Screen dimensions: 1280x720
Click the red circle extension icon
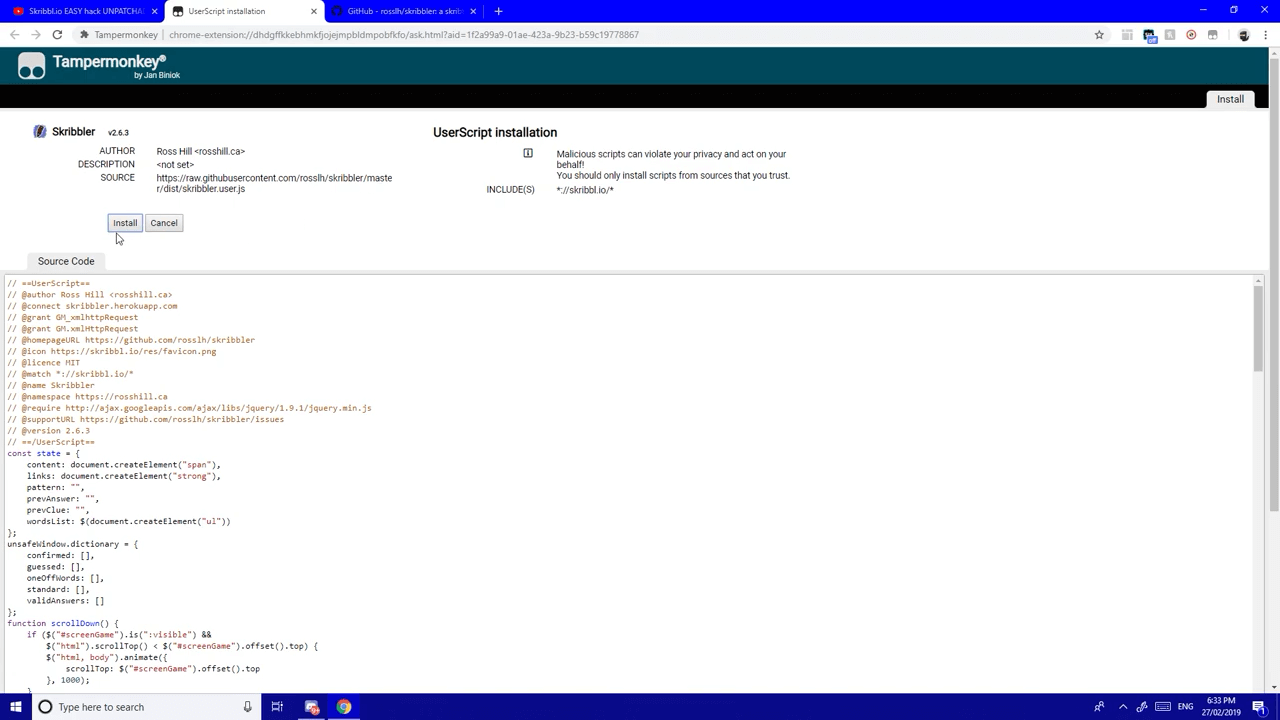[x=1191, y=35]
